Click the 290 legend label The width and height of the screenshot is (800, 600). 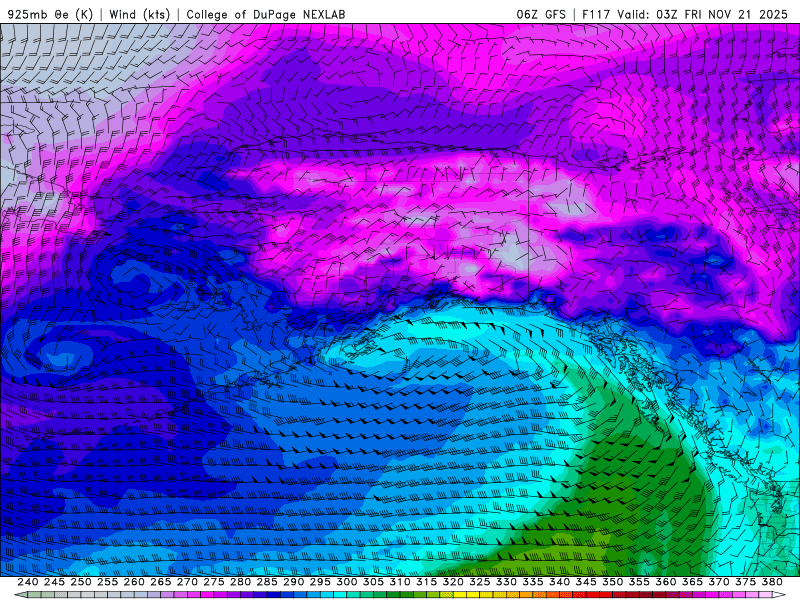(x=293, y=582)
